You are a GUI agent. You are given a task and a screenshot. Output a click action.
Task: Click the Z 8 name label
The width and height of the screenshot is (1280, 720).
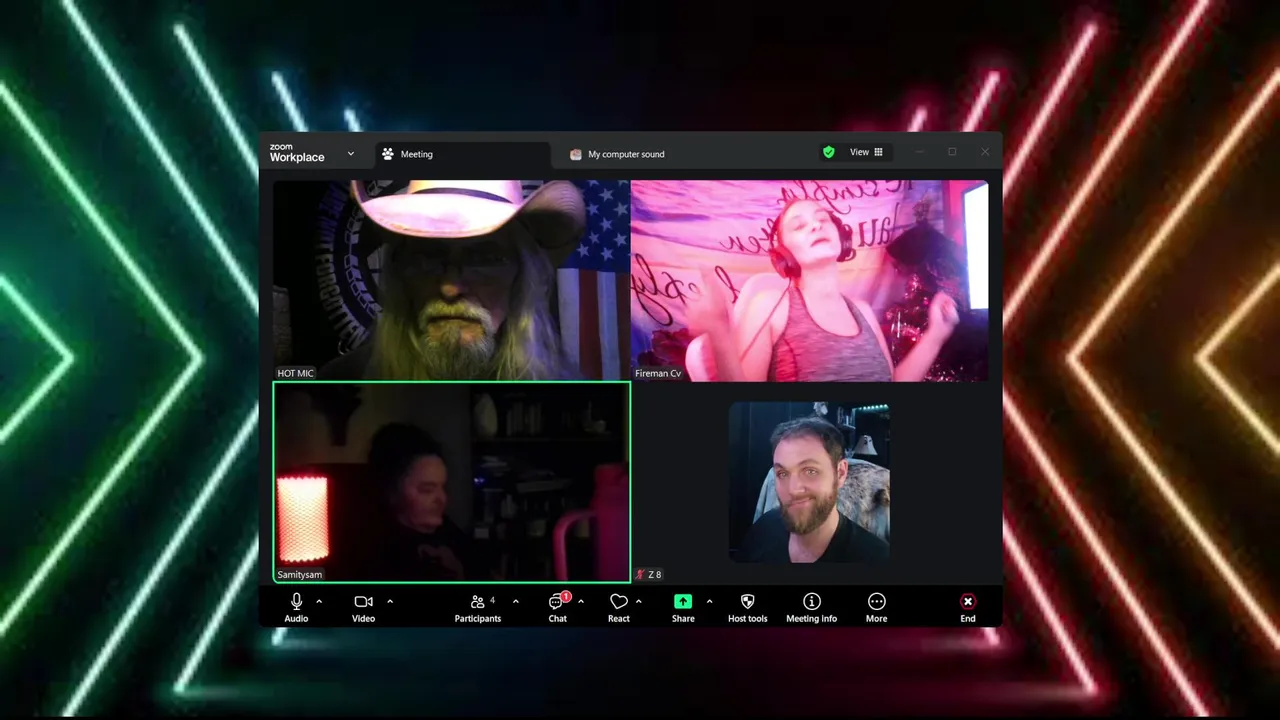coord(655,575)
